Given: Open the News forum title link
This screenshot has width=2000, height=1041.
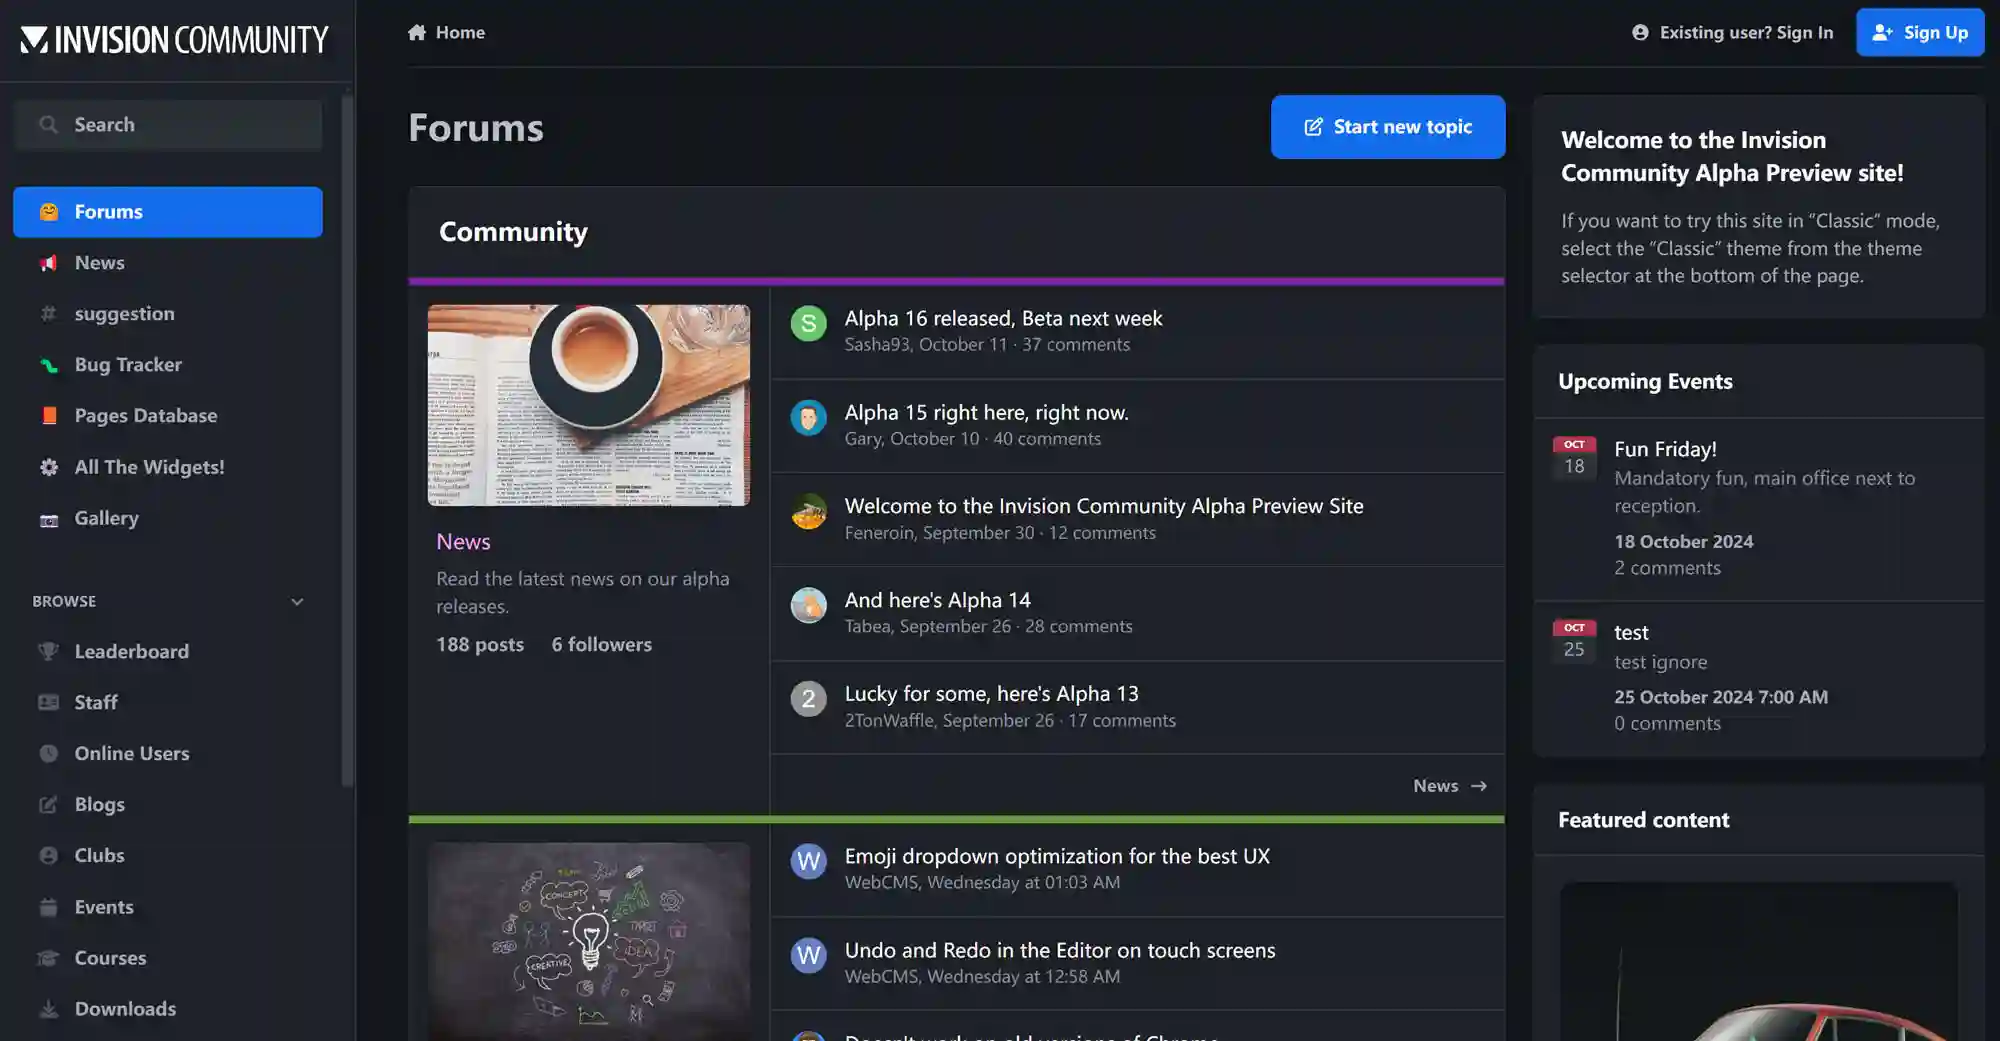Looking at the screenshot, I should 463,541.
